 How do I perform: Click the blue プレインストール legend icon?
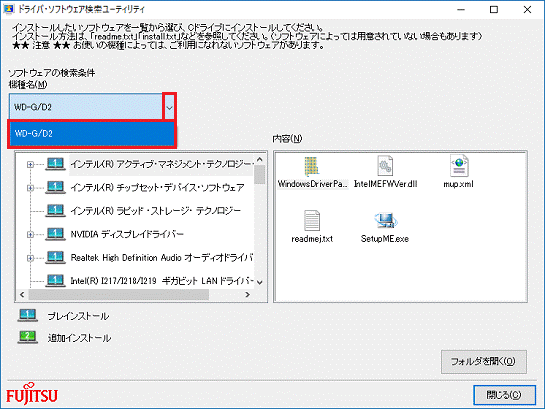pos(27,315)
